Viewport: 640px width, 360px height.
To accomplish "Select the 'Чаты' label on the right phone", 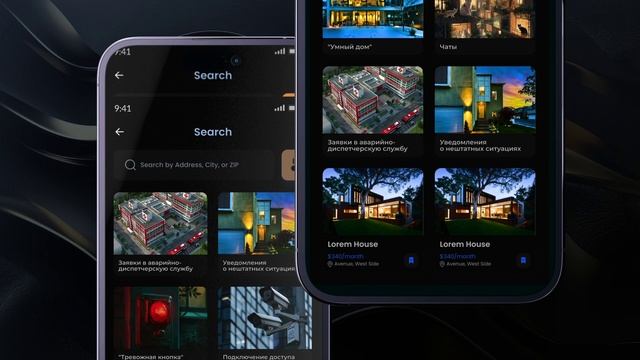I will 448,47.
